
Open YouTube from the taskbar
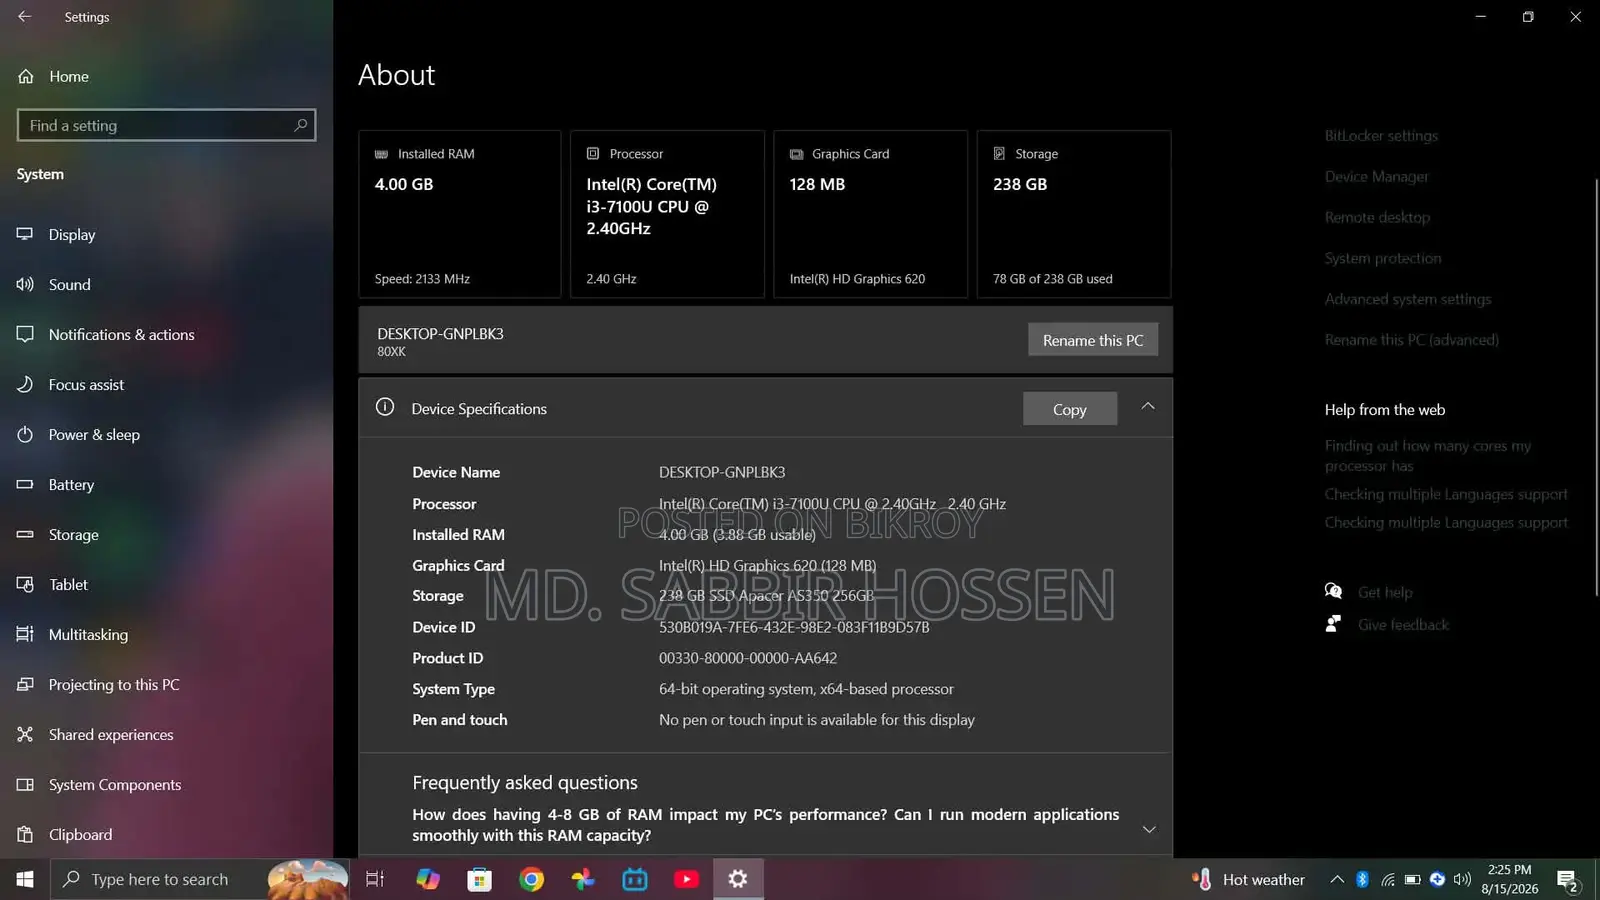[687, 879]
